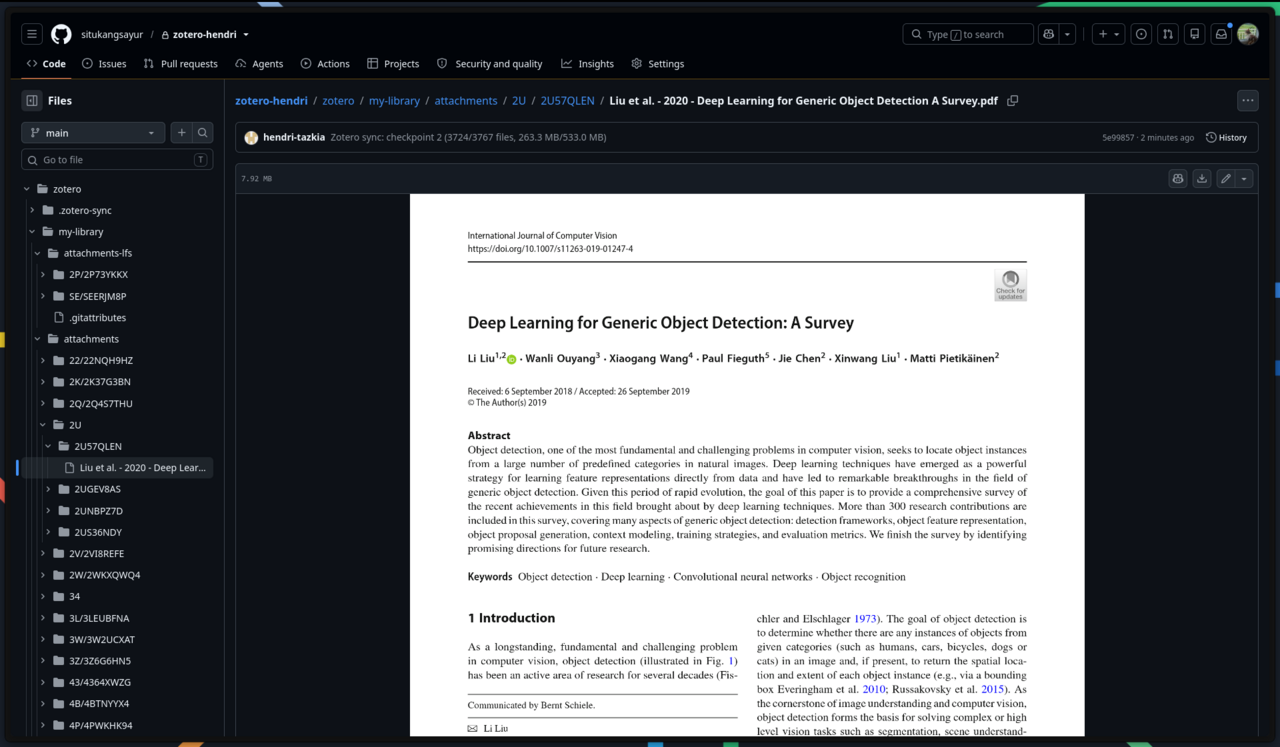Open the 2K/2K37G3BN folder
The height and width of the screenshot is (747, 1280).
[100, 382]
